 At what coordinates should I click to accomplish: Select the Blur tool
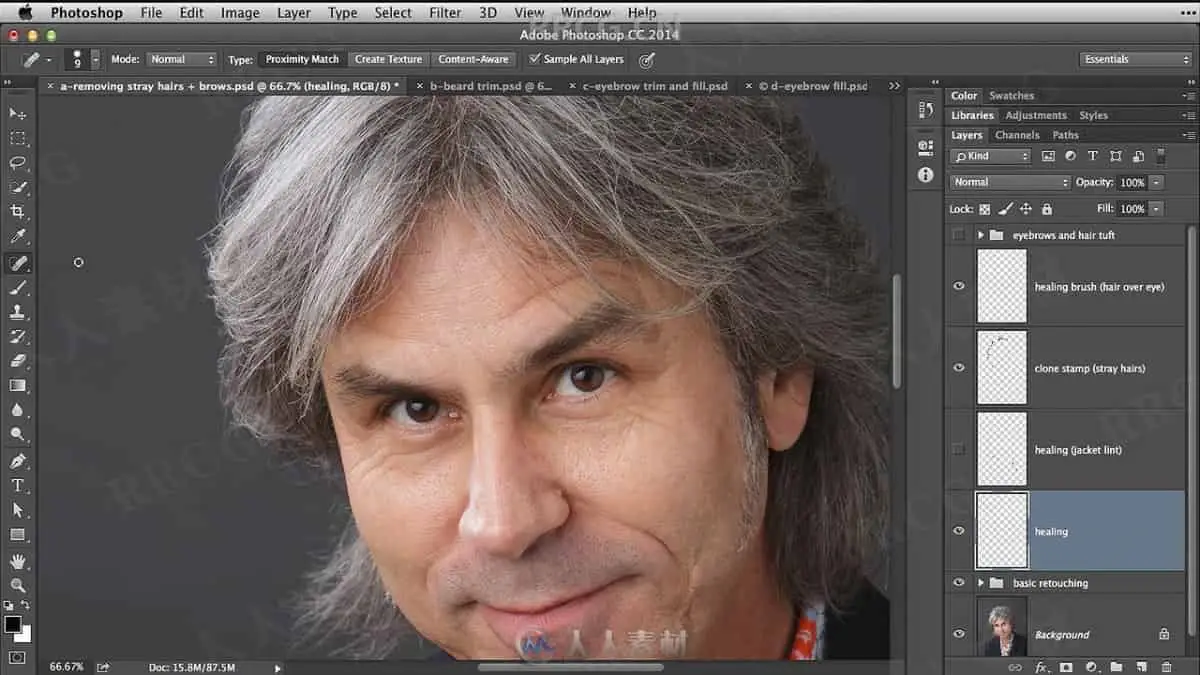tap(17, 410)
